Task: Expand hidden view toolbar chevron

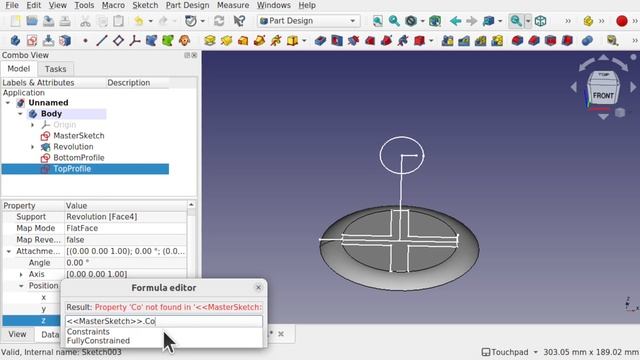Action: (x=568, y=21)
